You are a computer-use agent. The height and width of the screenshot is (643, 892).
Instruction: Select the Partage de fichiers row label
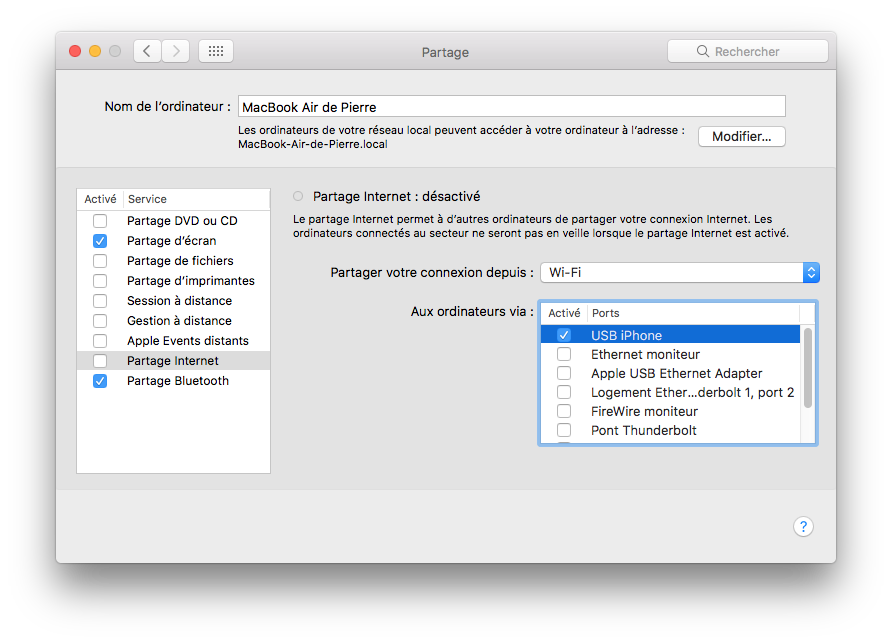pyautogui.click(x=180, y=261)
